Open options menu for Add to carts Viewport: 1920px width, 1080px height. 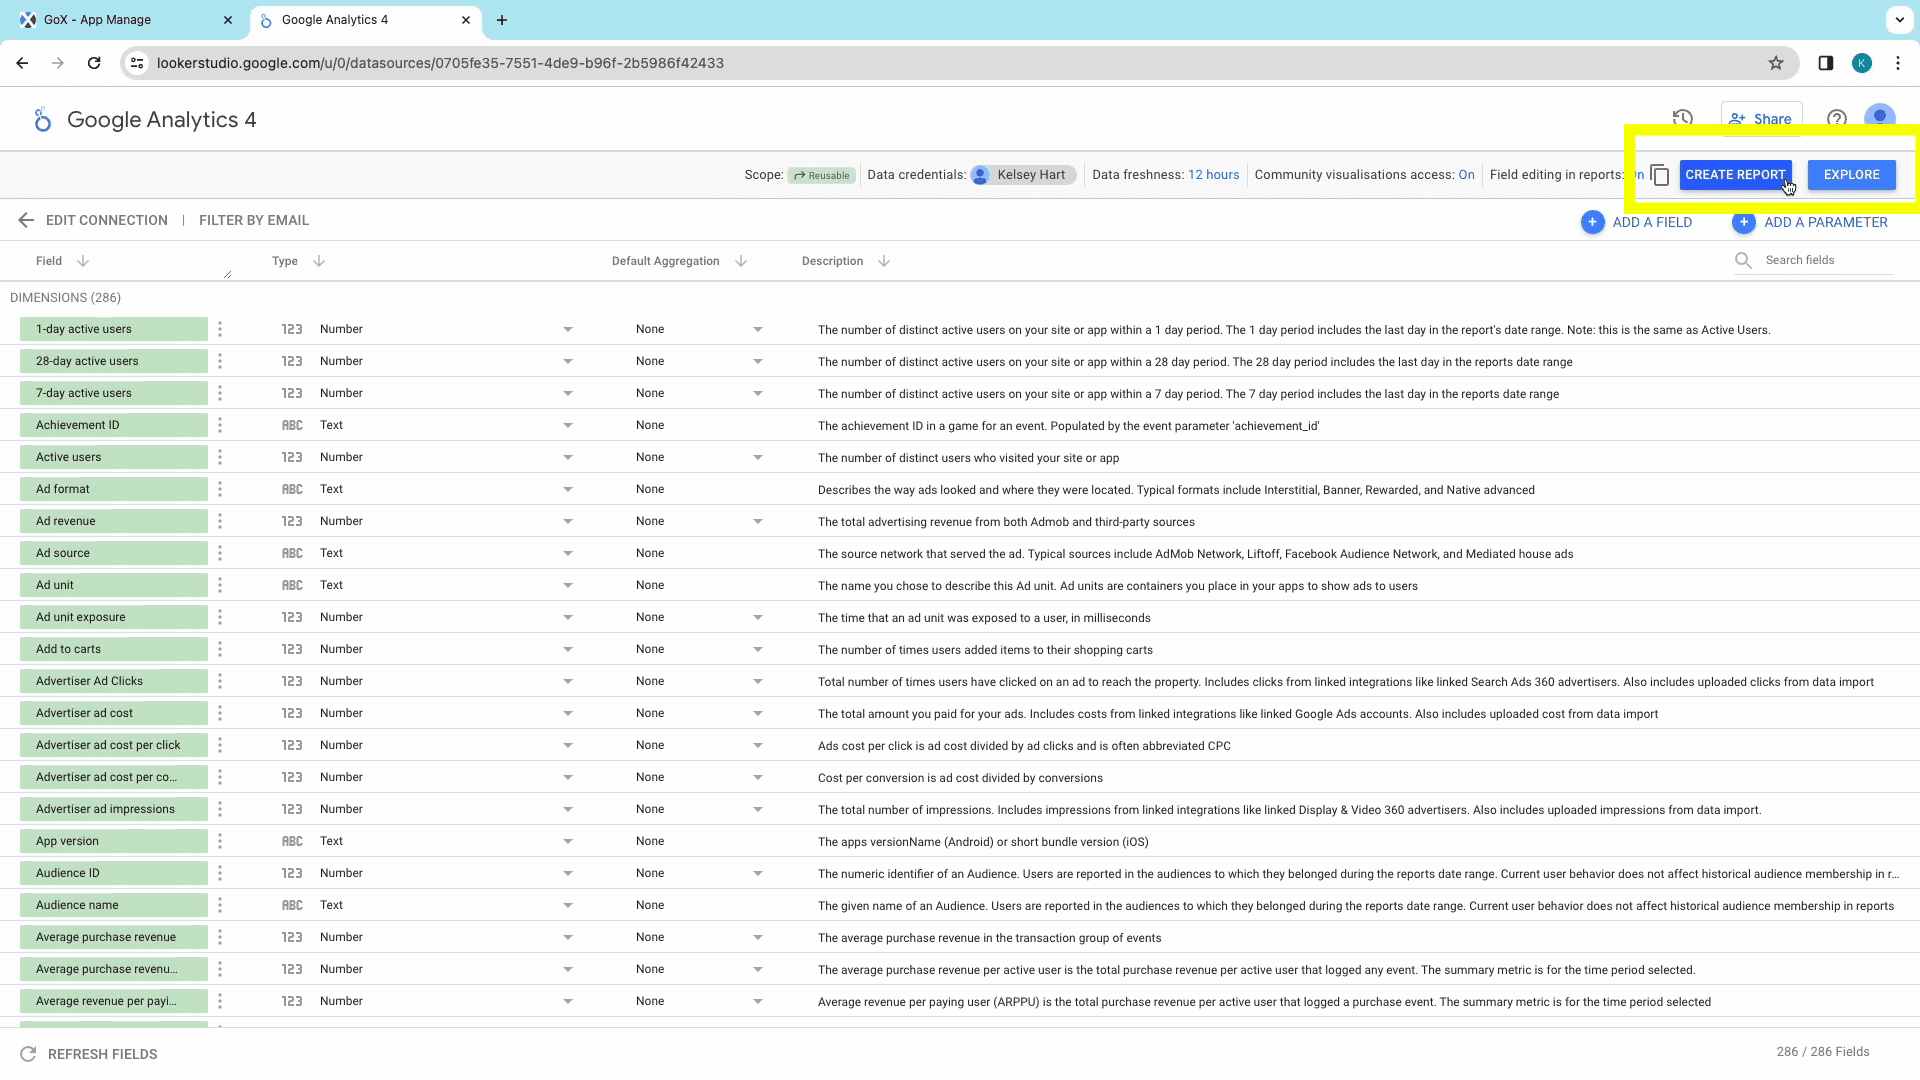[x=220, y=649]
